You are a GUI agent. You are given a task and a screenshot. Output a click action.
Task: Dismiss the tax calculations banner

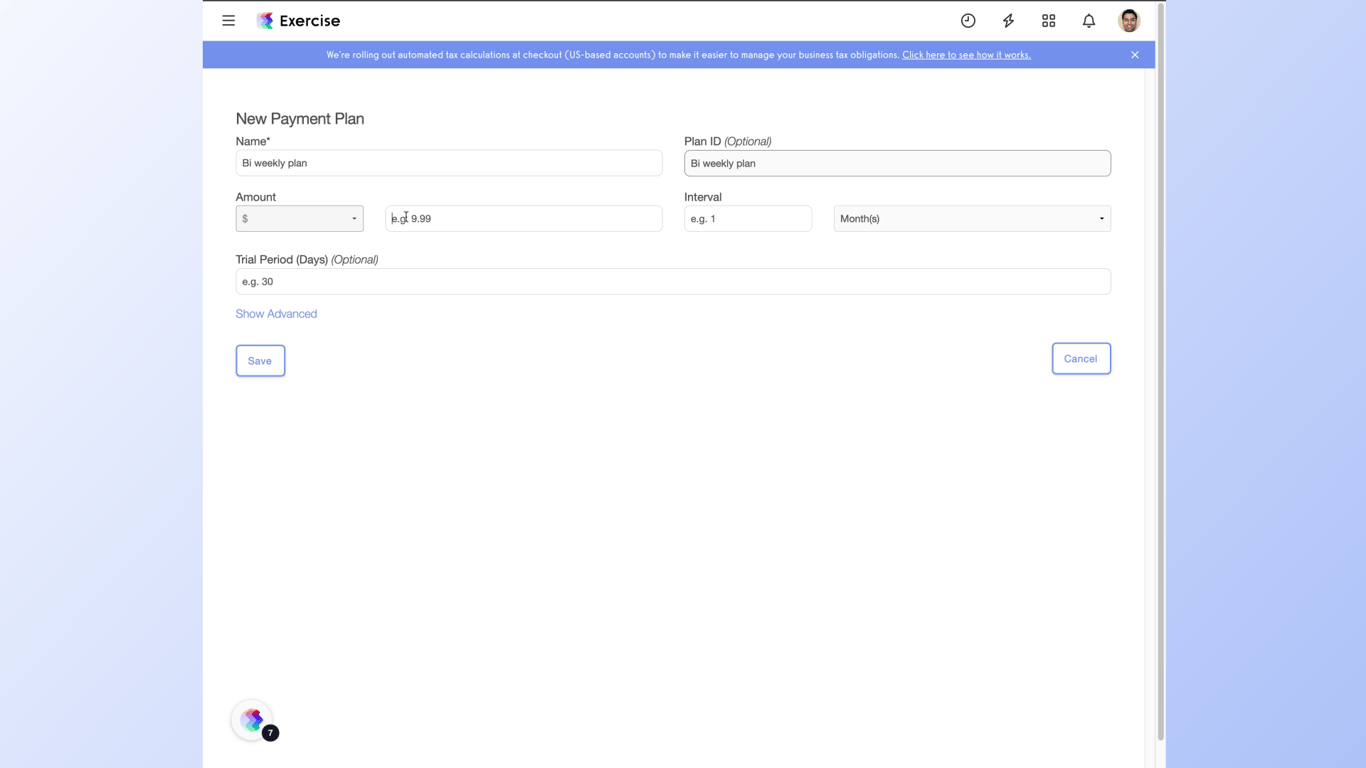[x=1135, y=55]
